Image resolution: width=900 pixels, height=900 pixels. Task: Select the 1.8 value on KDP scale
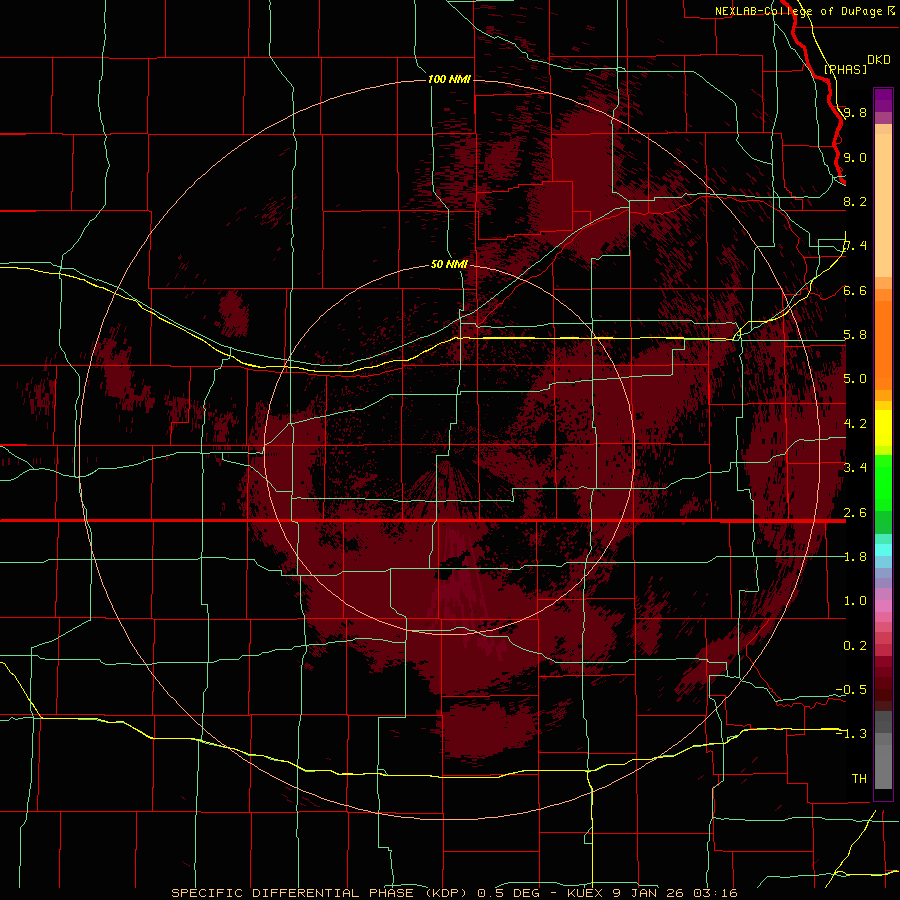(x=855, y=557)
